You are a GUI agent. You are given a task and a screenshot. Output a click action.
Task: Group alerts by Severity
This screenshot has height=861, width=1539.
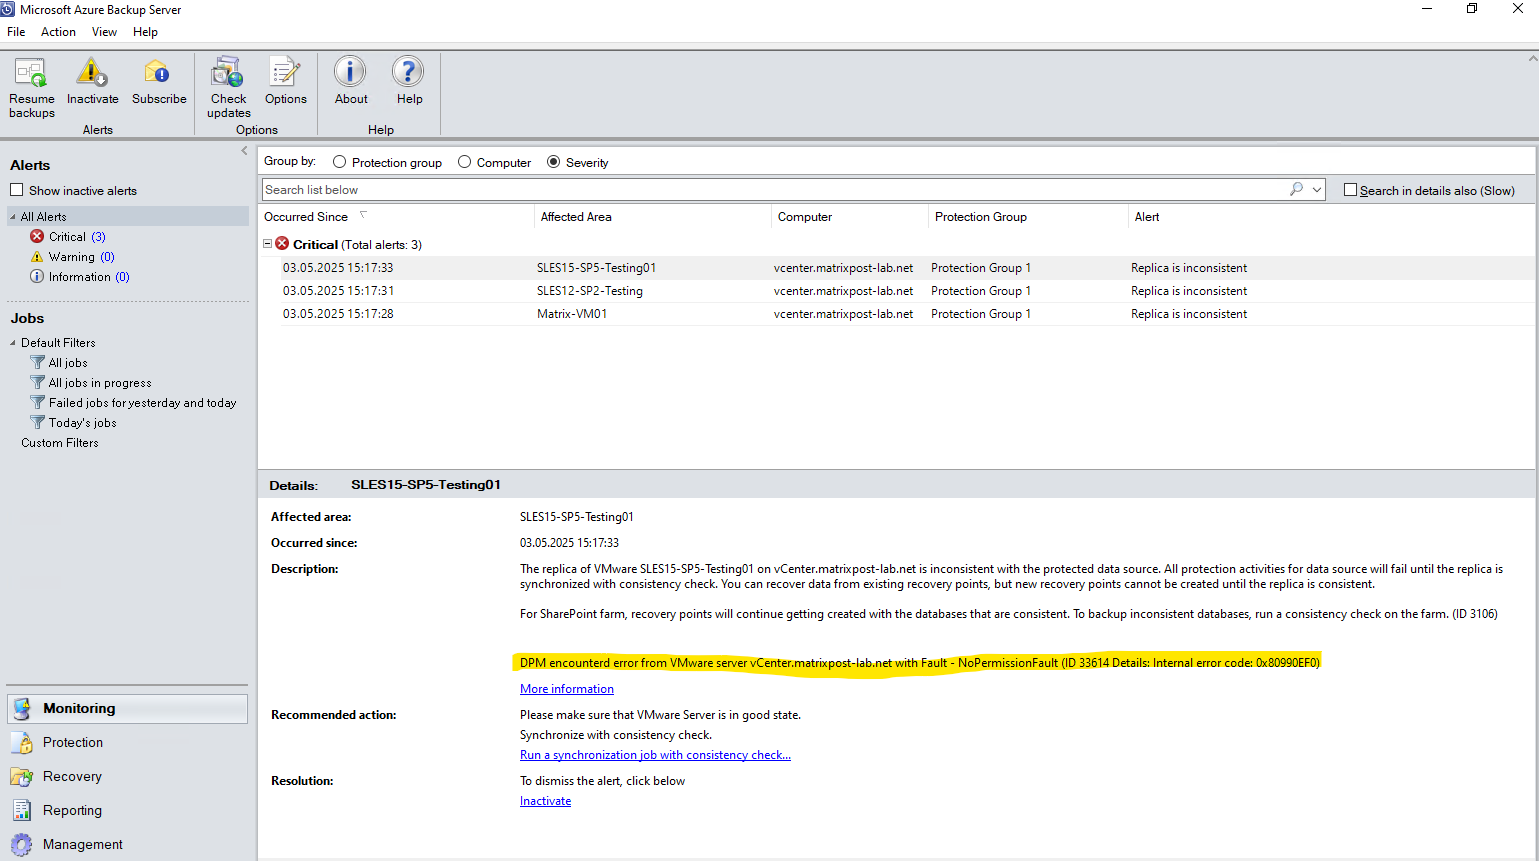click(x=553, y=162)
